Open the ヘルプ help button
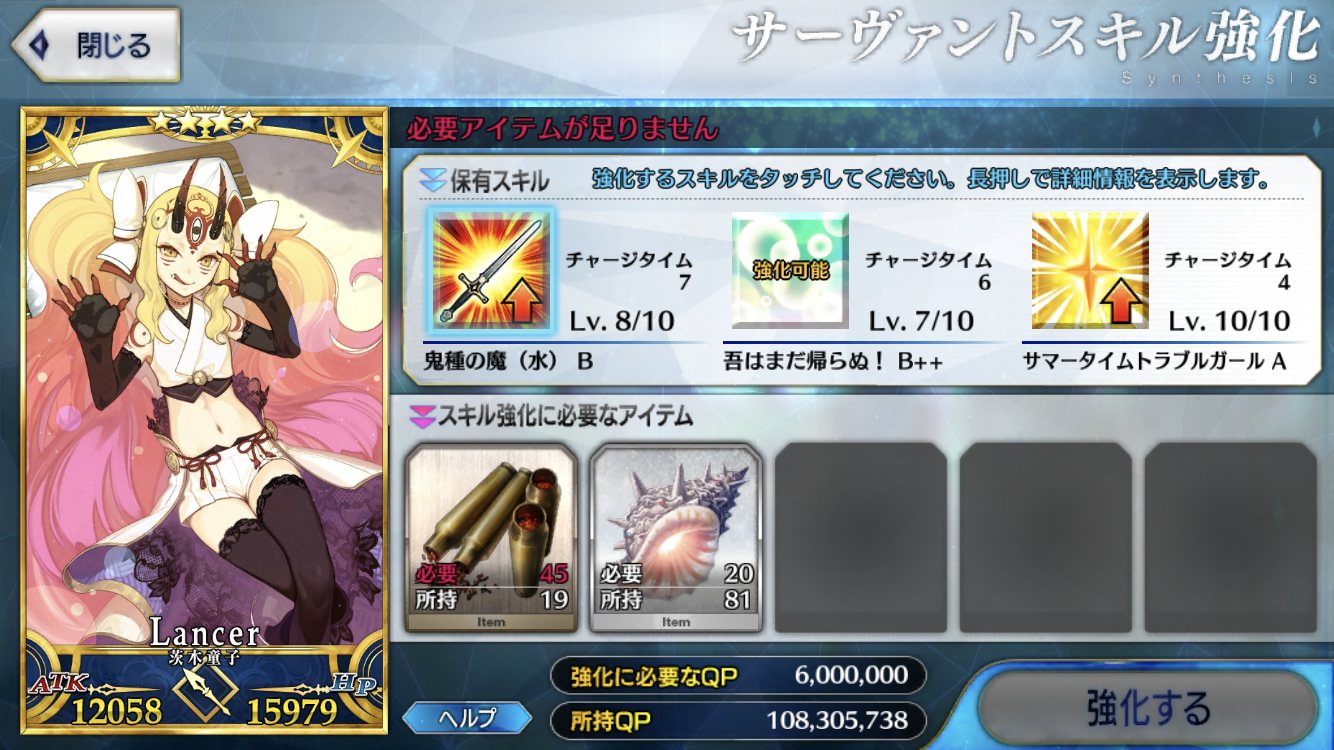This screenshot has width=1334, height=750. (x=467, y=718)
